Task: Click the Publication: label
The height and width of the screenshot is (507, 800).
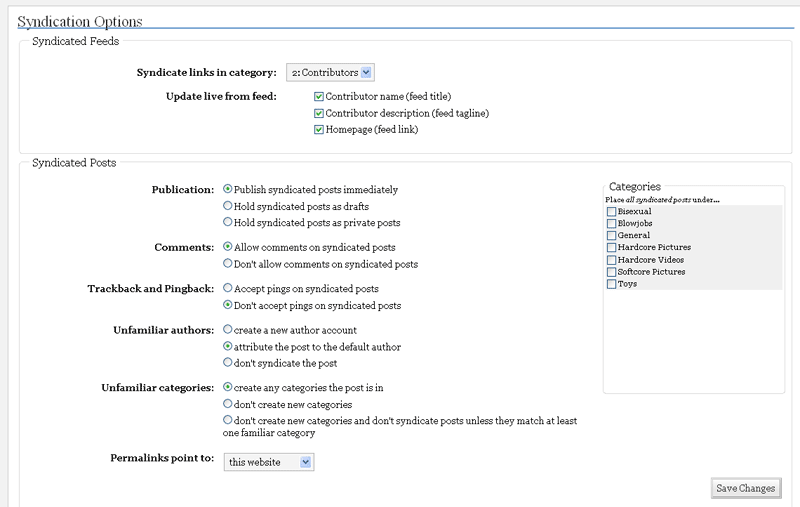Action: pyautogui.click(x=183, y=190)
